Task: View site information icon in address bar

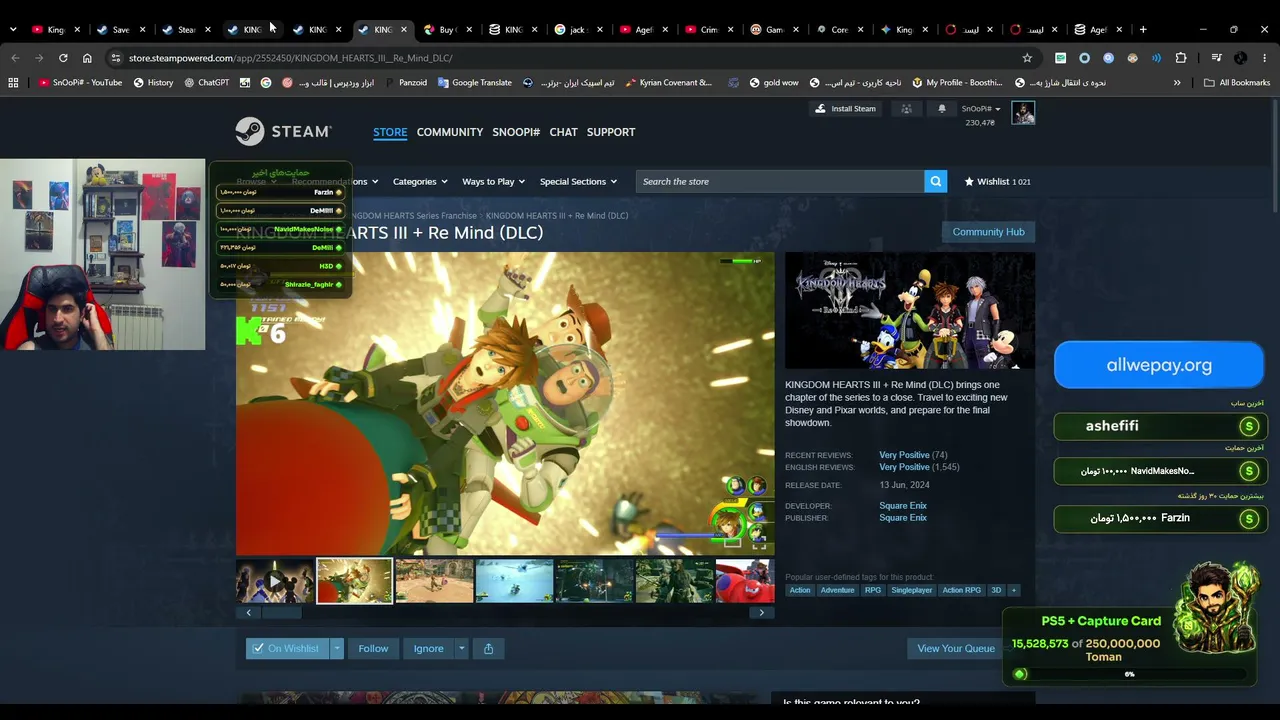Action: click(116, 58)
